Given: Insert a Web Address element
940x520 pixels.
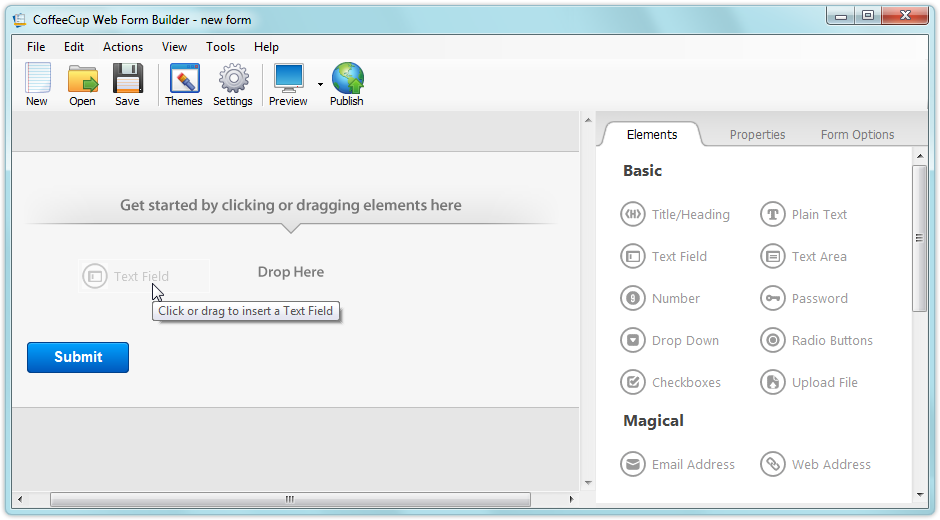Looking at the screenshot, I should [815, 464].
